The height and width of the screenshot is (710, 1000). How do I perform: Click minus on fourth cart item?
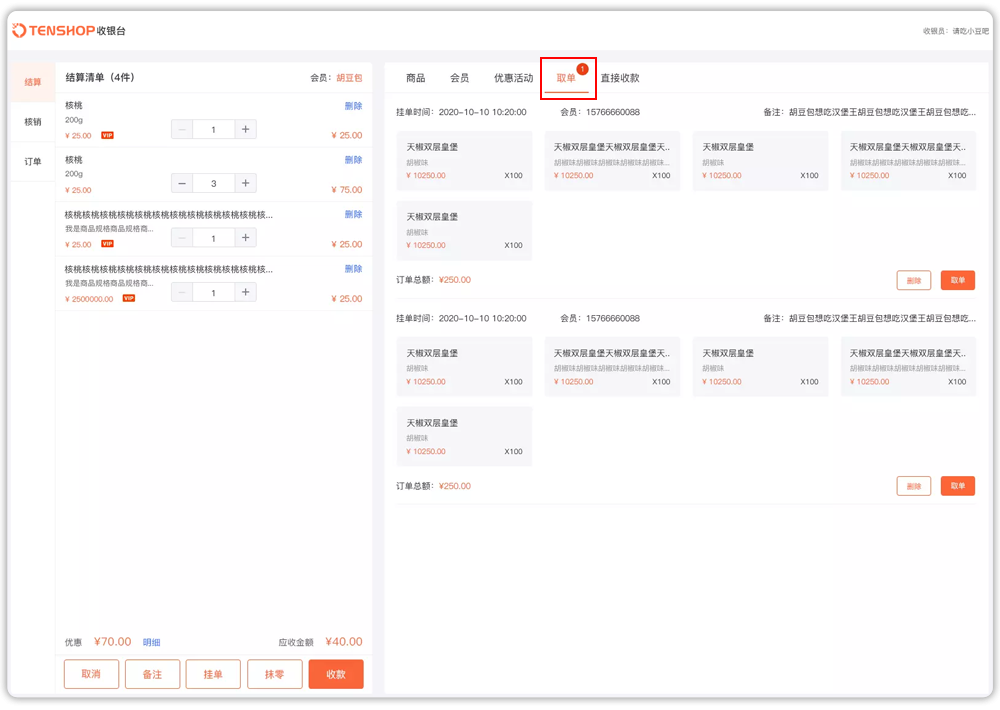tap(182, 293)
